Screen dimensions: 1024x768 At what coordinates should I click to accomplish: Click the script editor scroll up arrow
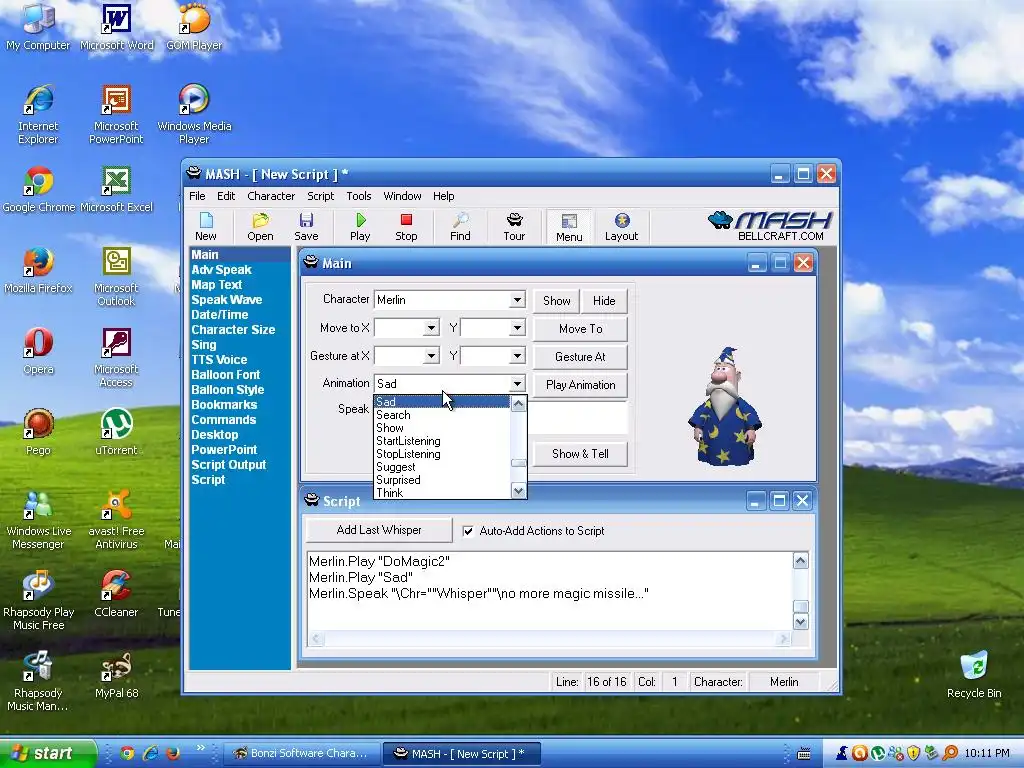coord(801,560)
